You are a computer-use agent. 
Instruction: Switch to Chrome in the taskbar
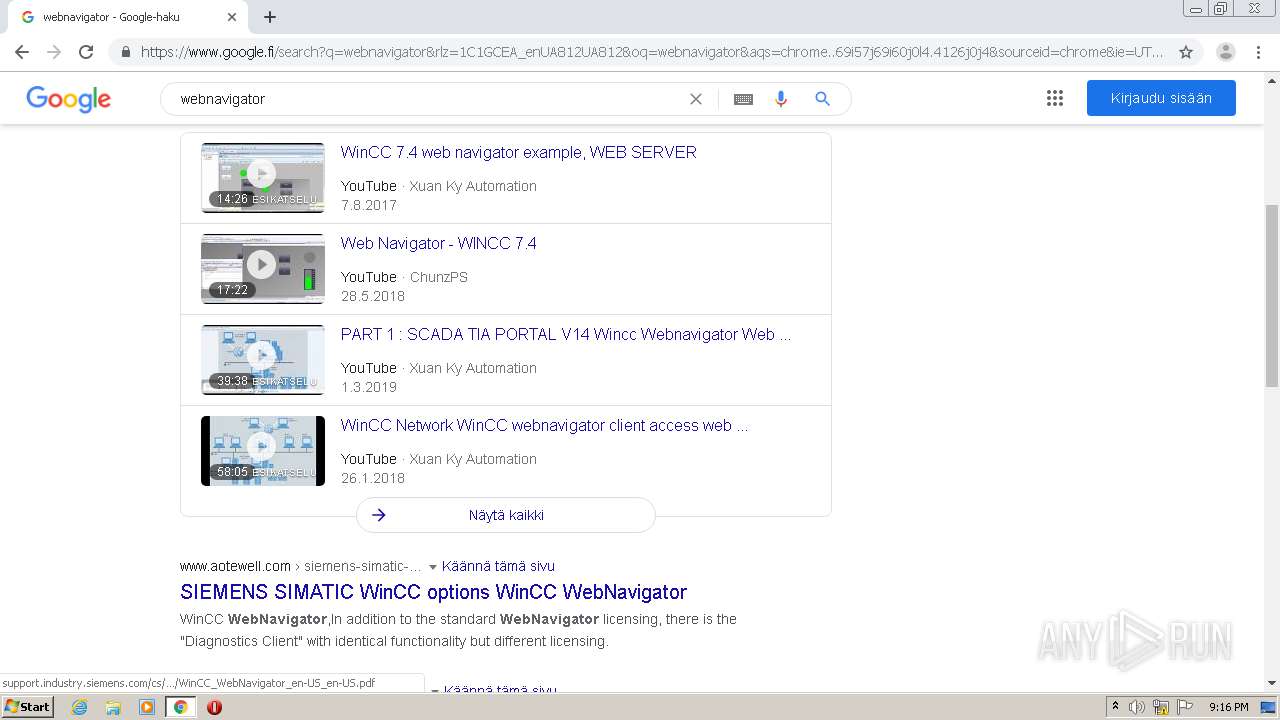180,707
